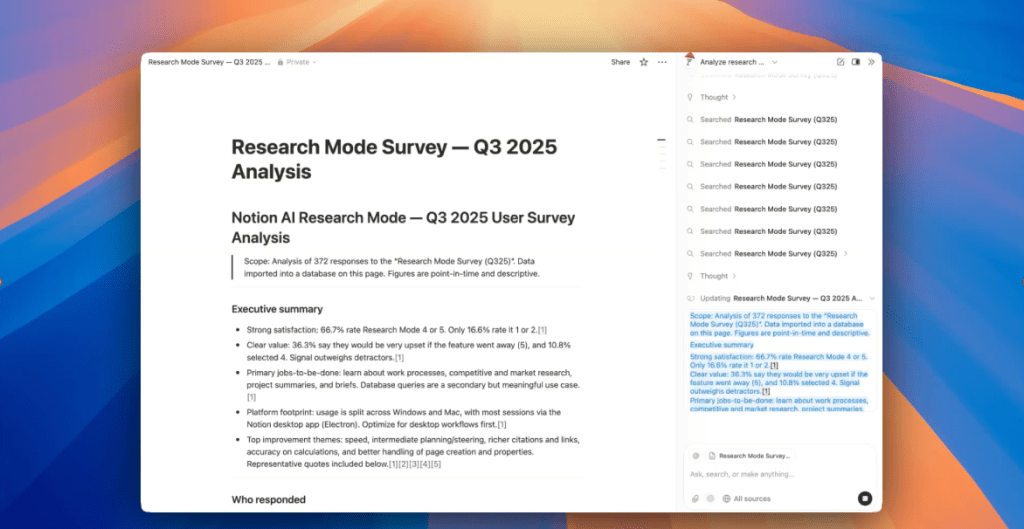This screenshot has width=1024, height=529.
Task: Toggle the AI panel sidebar layout
Action: point(856,62)
